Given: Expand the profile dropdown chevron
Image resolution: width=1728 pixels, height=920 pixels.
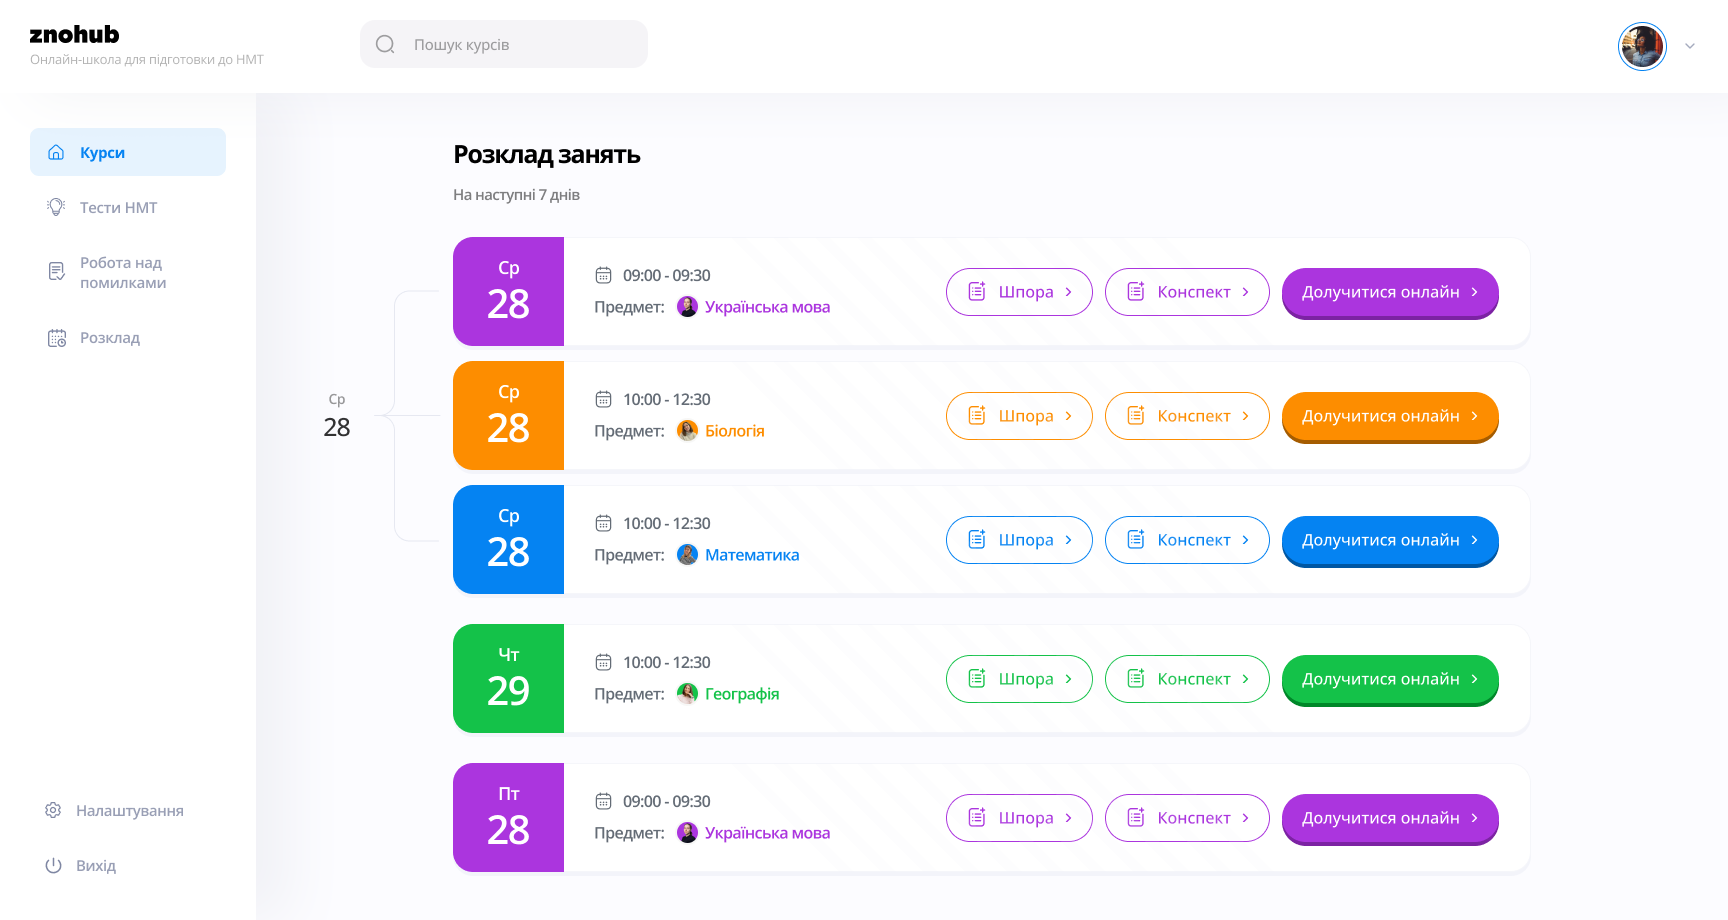Looking at the screenshot, I should [1690, 46].
